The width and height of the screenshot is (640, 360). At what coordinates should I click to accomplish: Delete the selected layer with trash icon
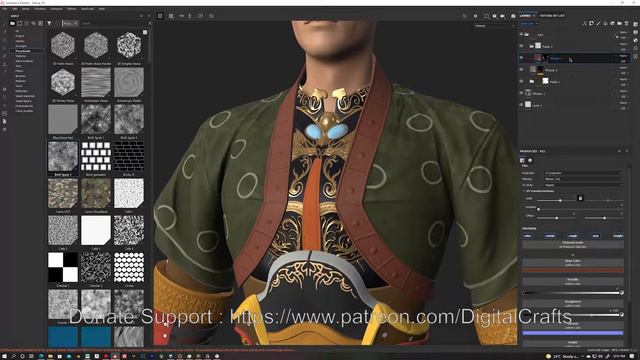[627, 24]
